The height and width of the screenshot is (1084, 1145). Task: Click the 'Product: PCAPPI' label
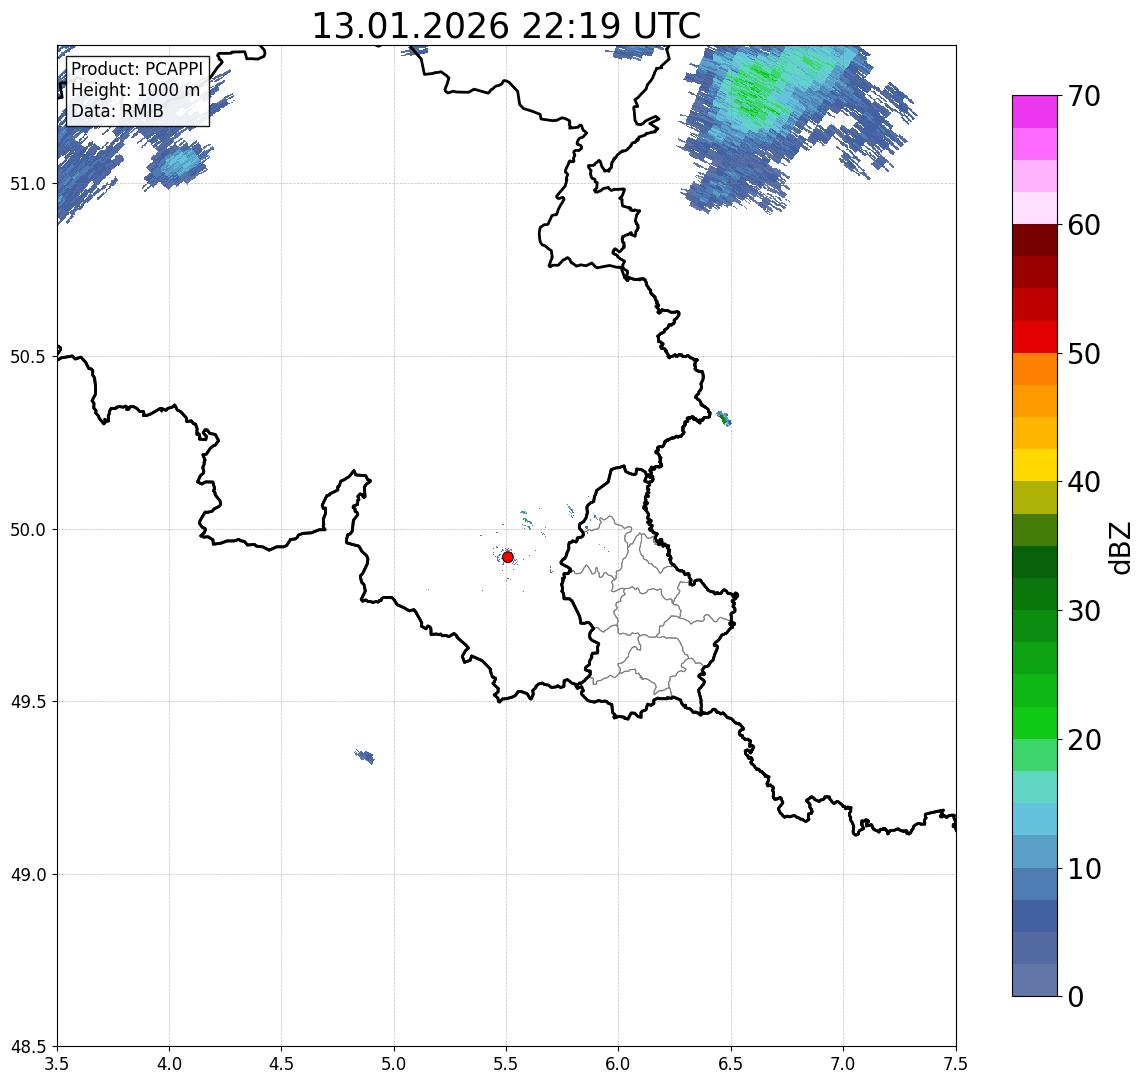(137, 69)
